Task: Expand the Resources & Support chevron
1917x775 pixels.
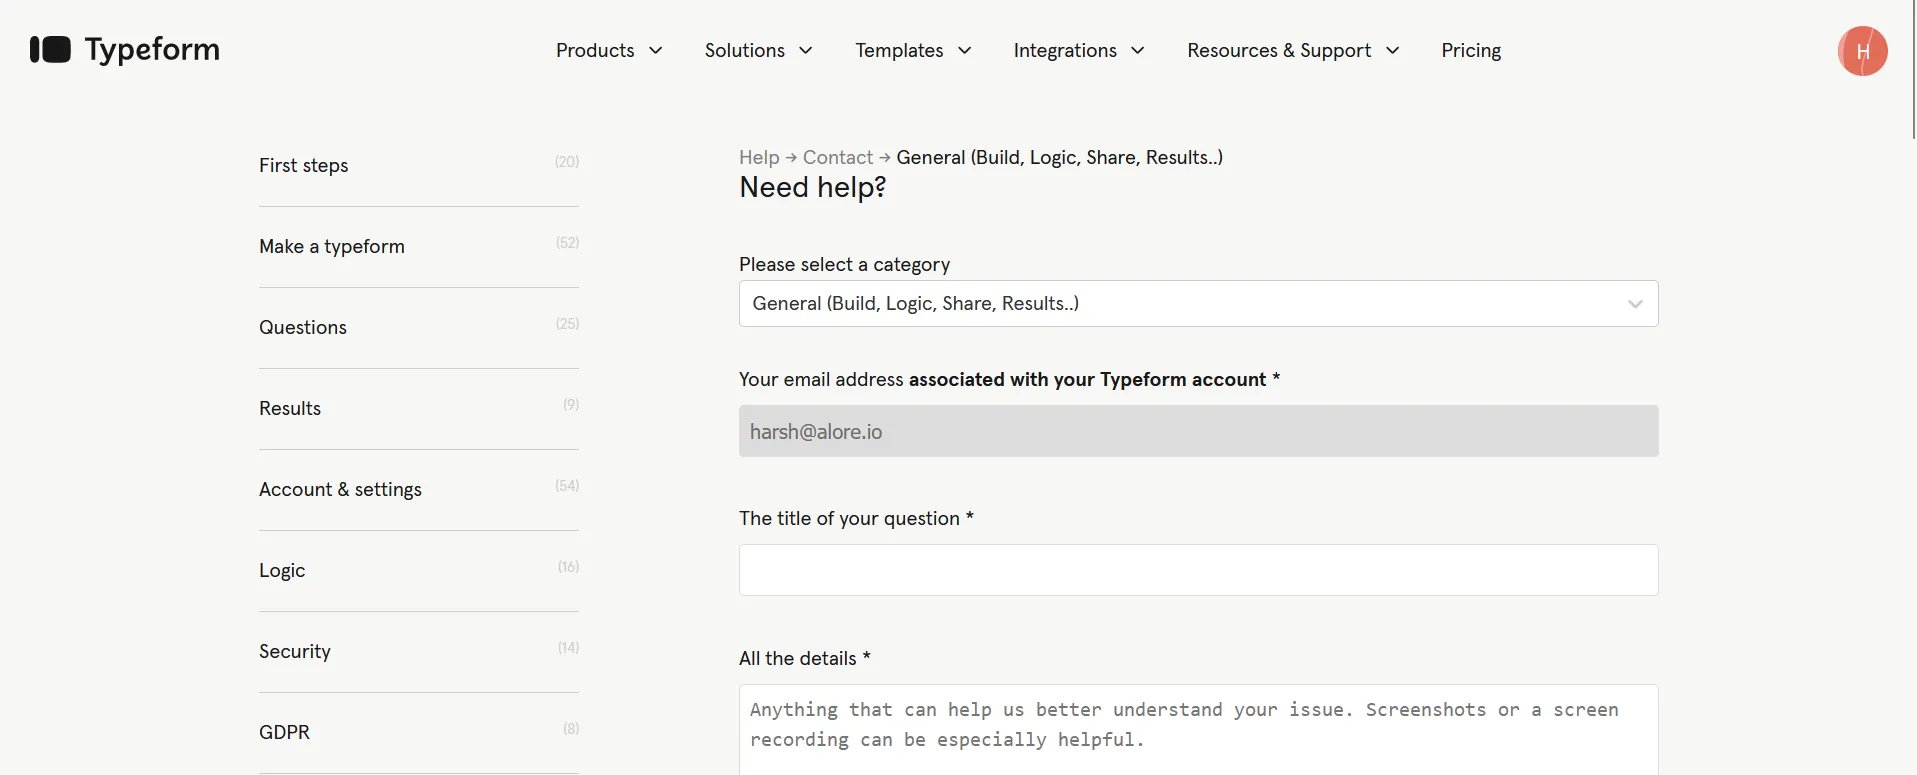Action: (x=1393, y=50)
